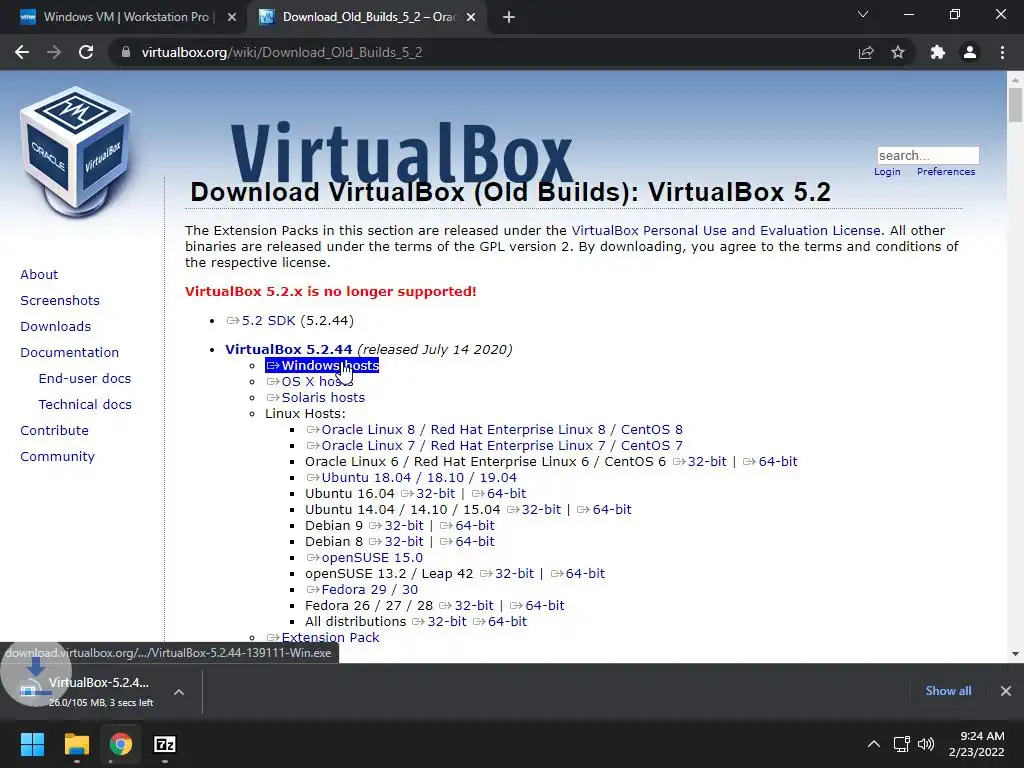Image resolution: width=1024 pixels, height=768 pixels.
Task: Click the VirtualBox cube logo
Action: coord(76,151)
